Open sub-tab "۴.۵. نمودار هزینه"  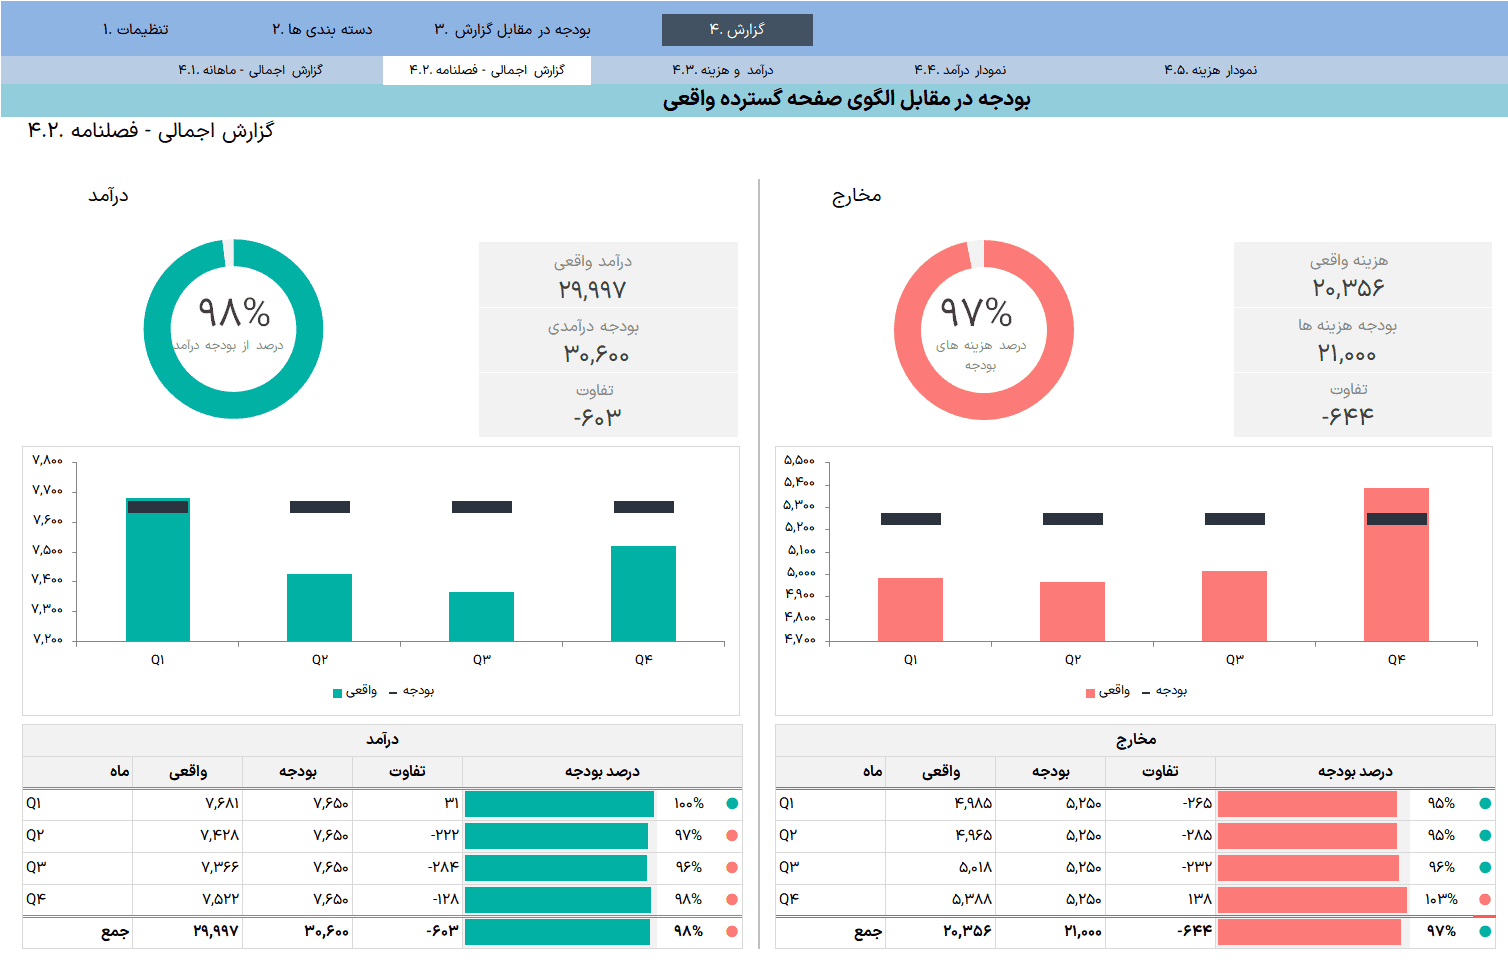(1211, 70)
